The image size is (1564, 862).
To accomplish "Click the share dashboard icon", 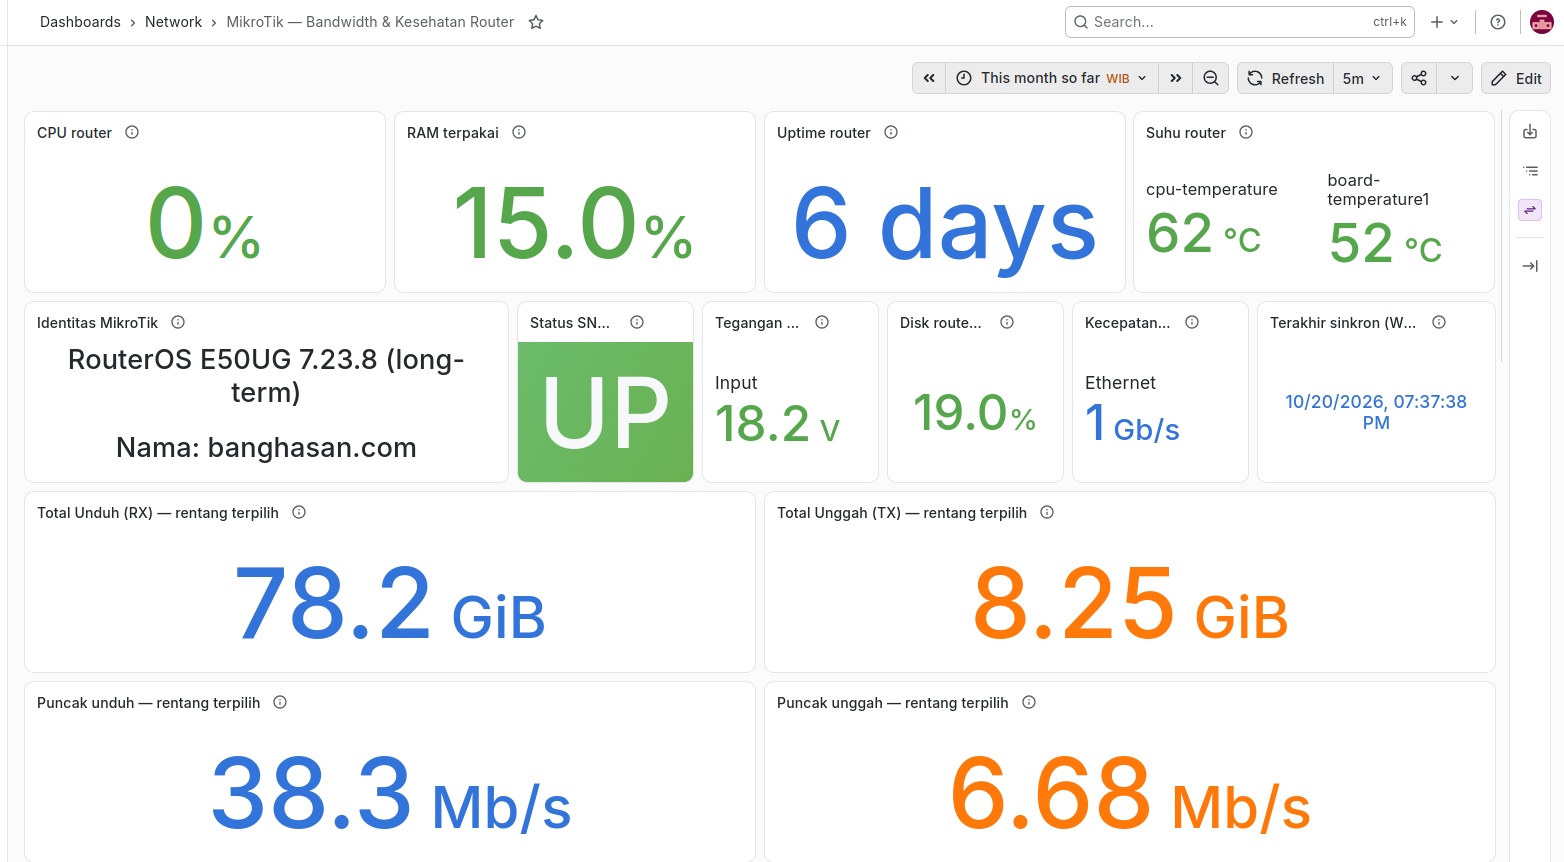I will [x=1419, y=78].
